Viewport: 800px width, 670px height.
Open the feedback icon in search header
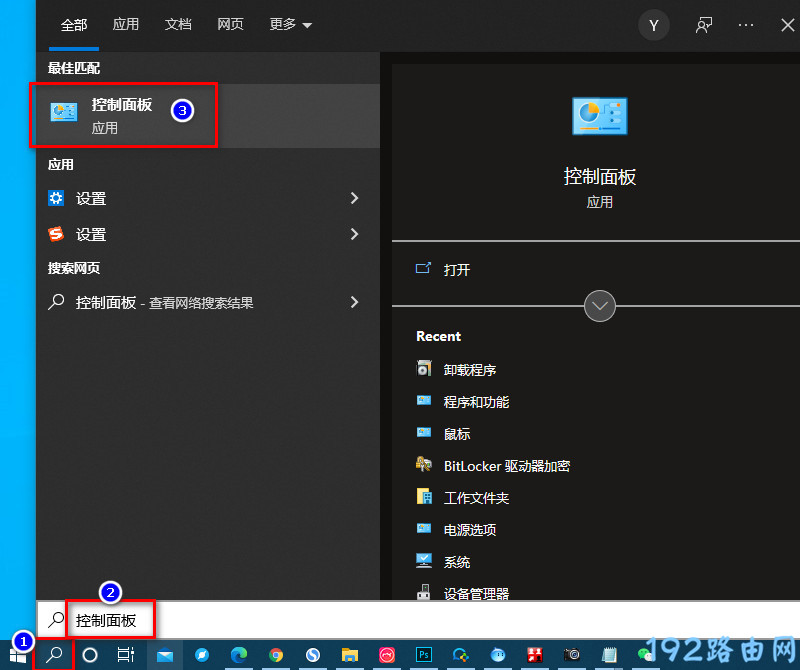[704, 25]
